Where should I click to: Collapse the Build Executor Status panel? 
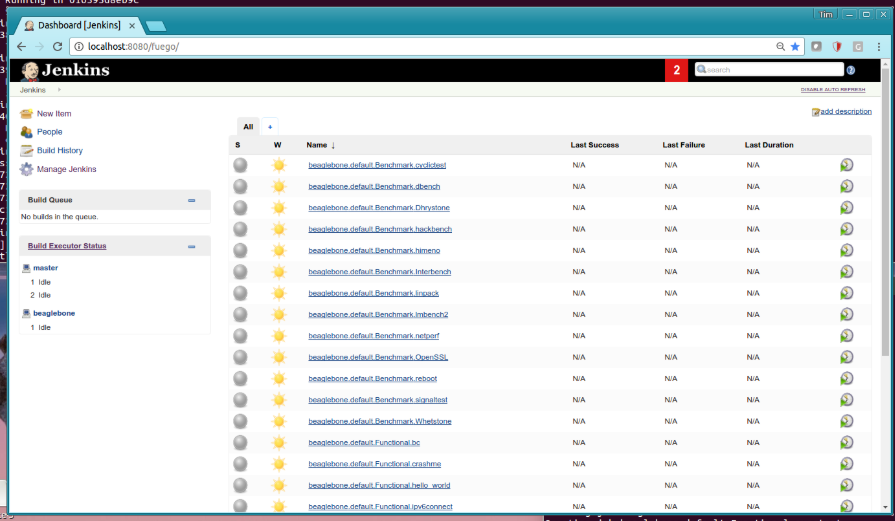(x=192, y=247)
